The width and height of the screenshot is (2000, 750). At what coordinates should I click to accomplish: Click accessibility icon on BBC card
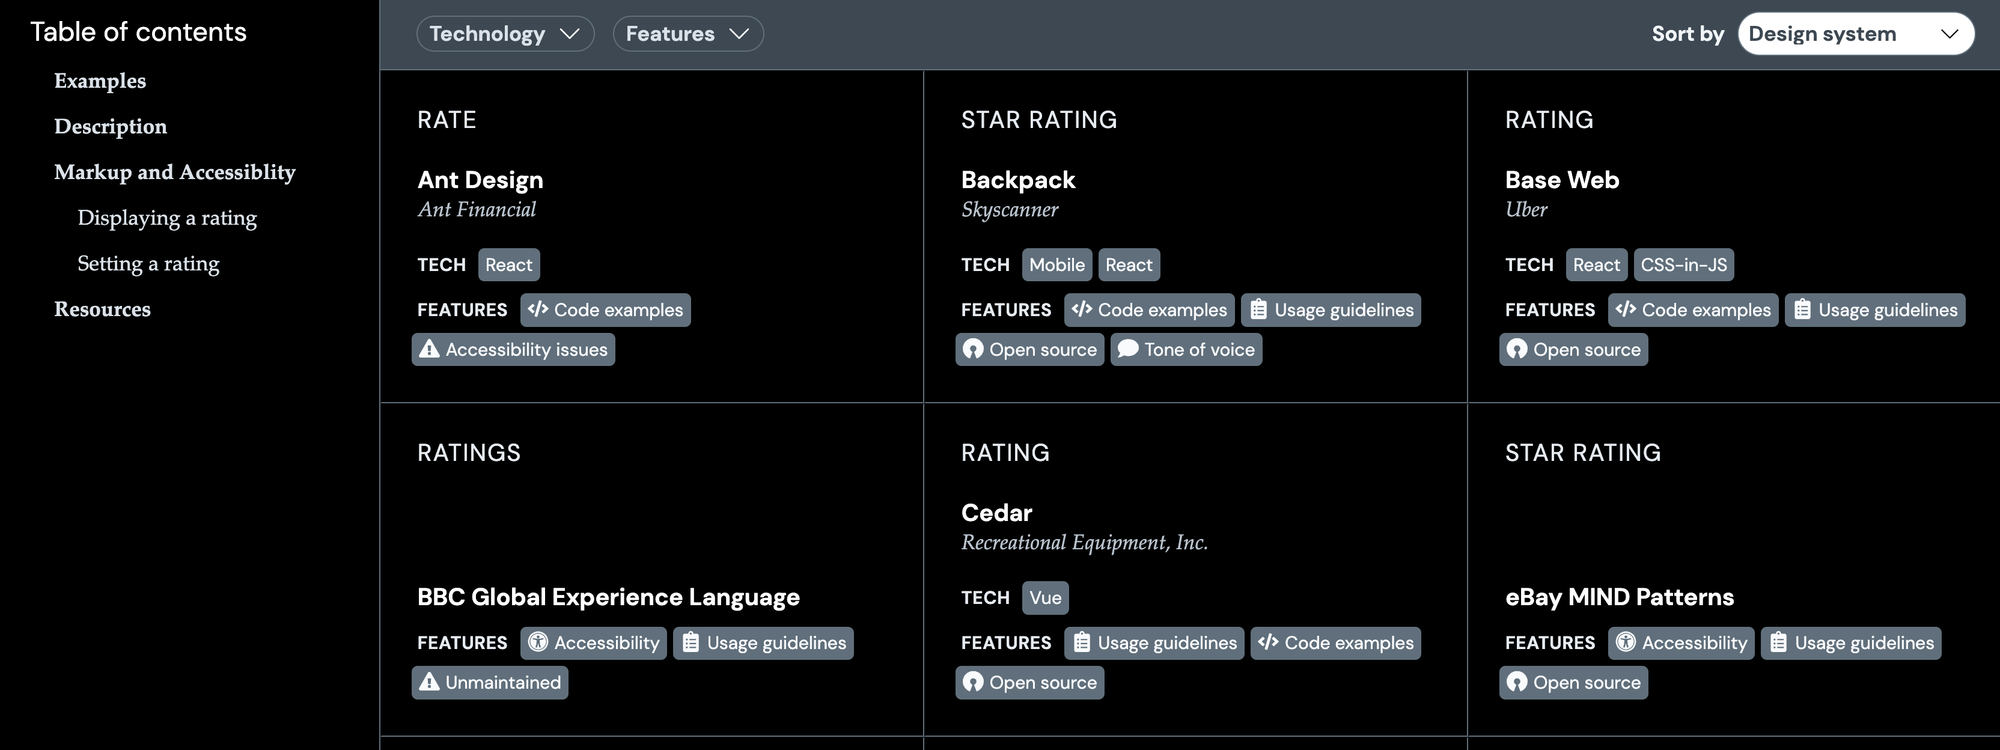click(x=538, y=642)
